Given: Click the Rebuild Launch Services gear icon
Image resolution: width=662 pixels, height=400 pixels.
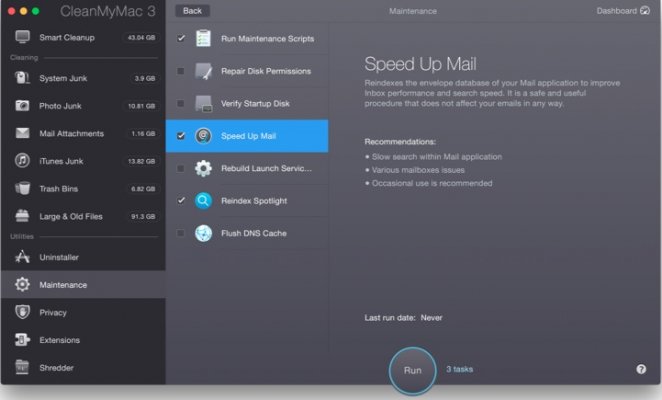Looking at the screenshot, I should [203, 168].
